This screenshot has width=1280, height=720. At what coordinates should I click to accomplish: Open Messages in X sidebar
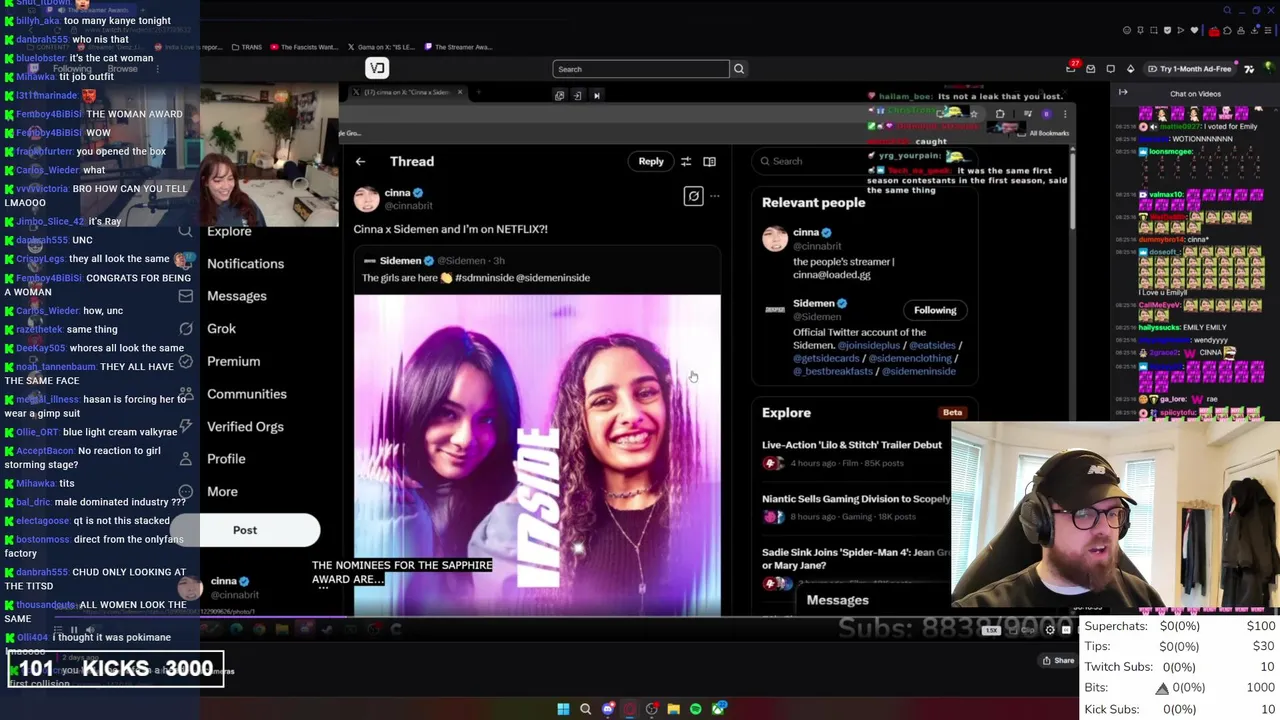pyautogui.click(x=237, y=296)
